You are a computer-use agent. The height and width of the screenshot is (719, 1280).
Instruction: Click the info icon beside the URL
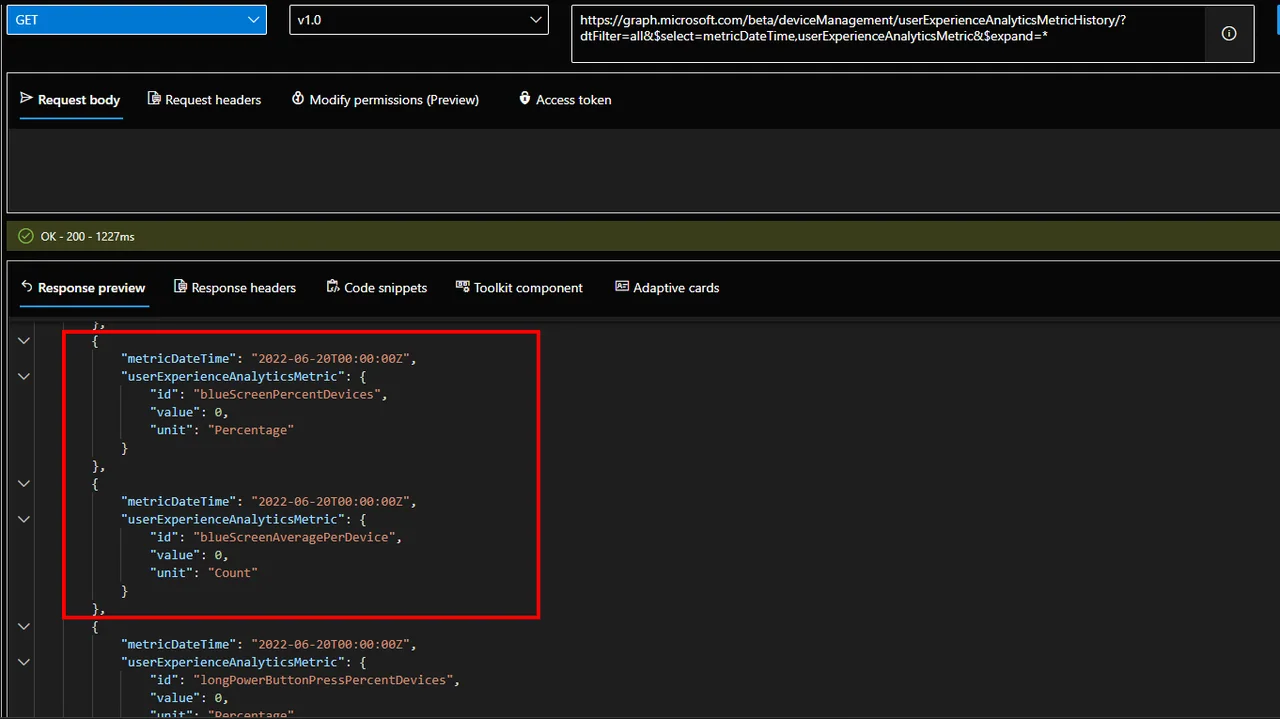click(1229, 34)
